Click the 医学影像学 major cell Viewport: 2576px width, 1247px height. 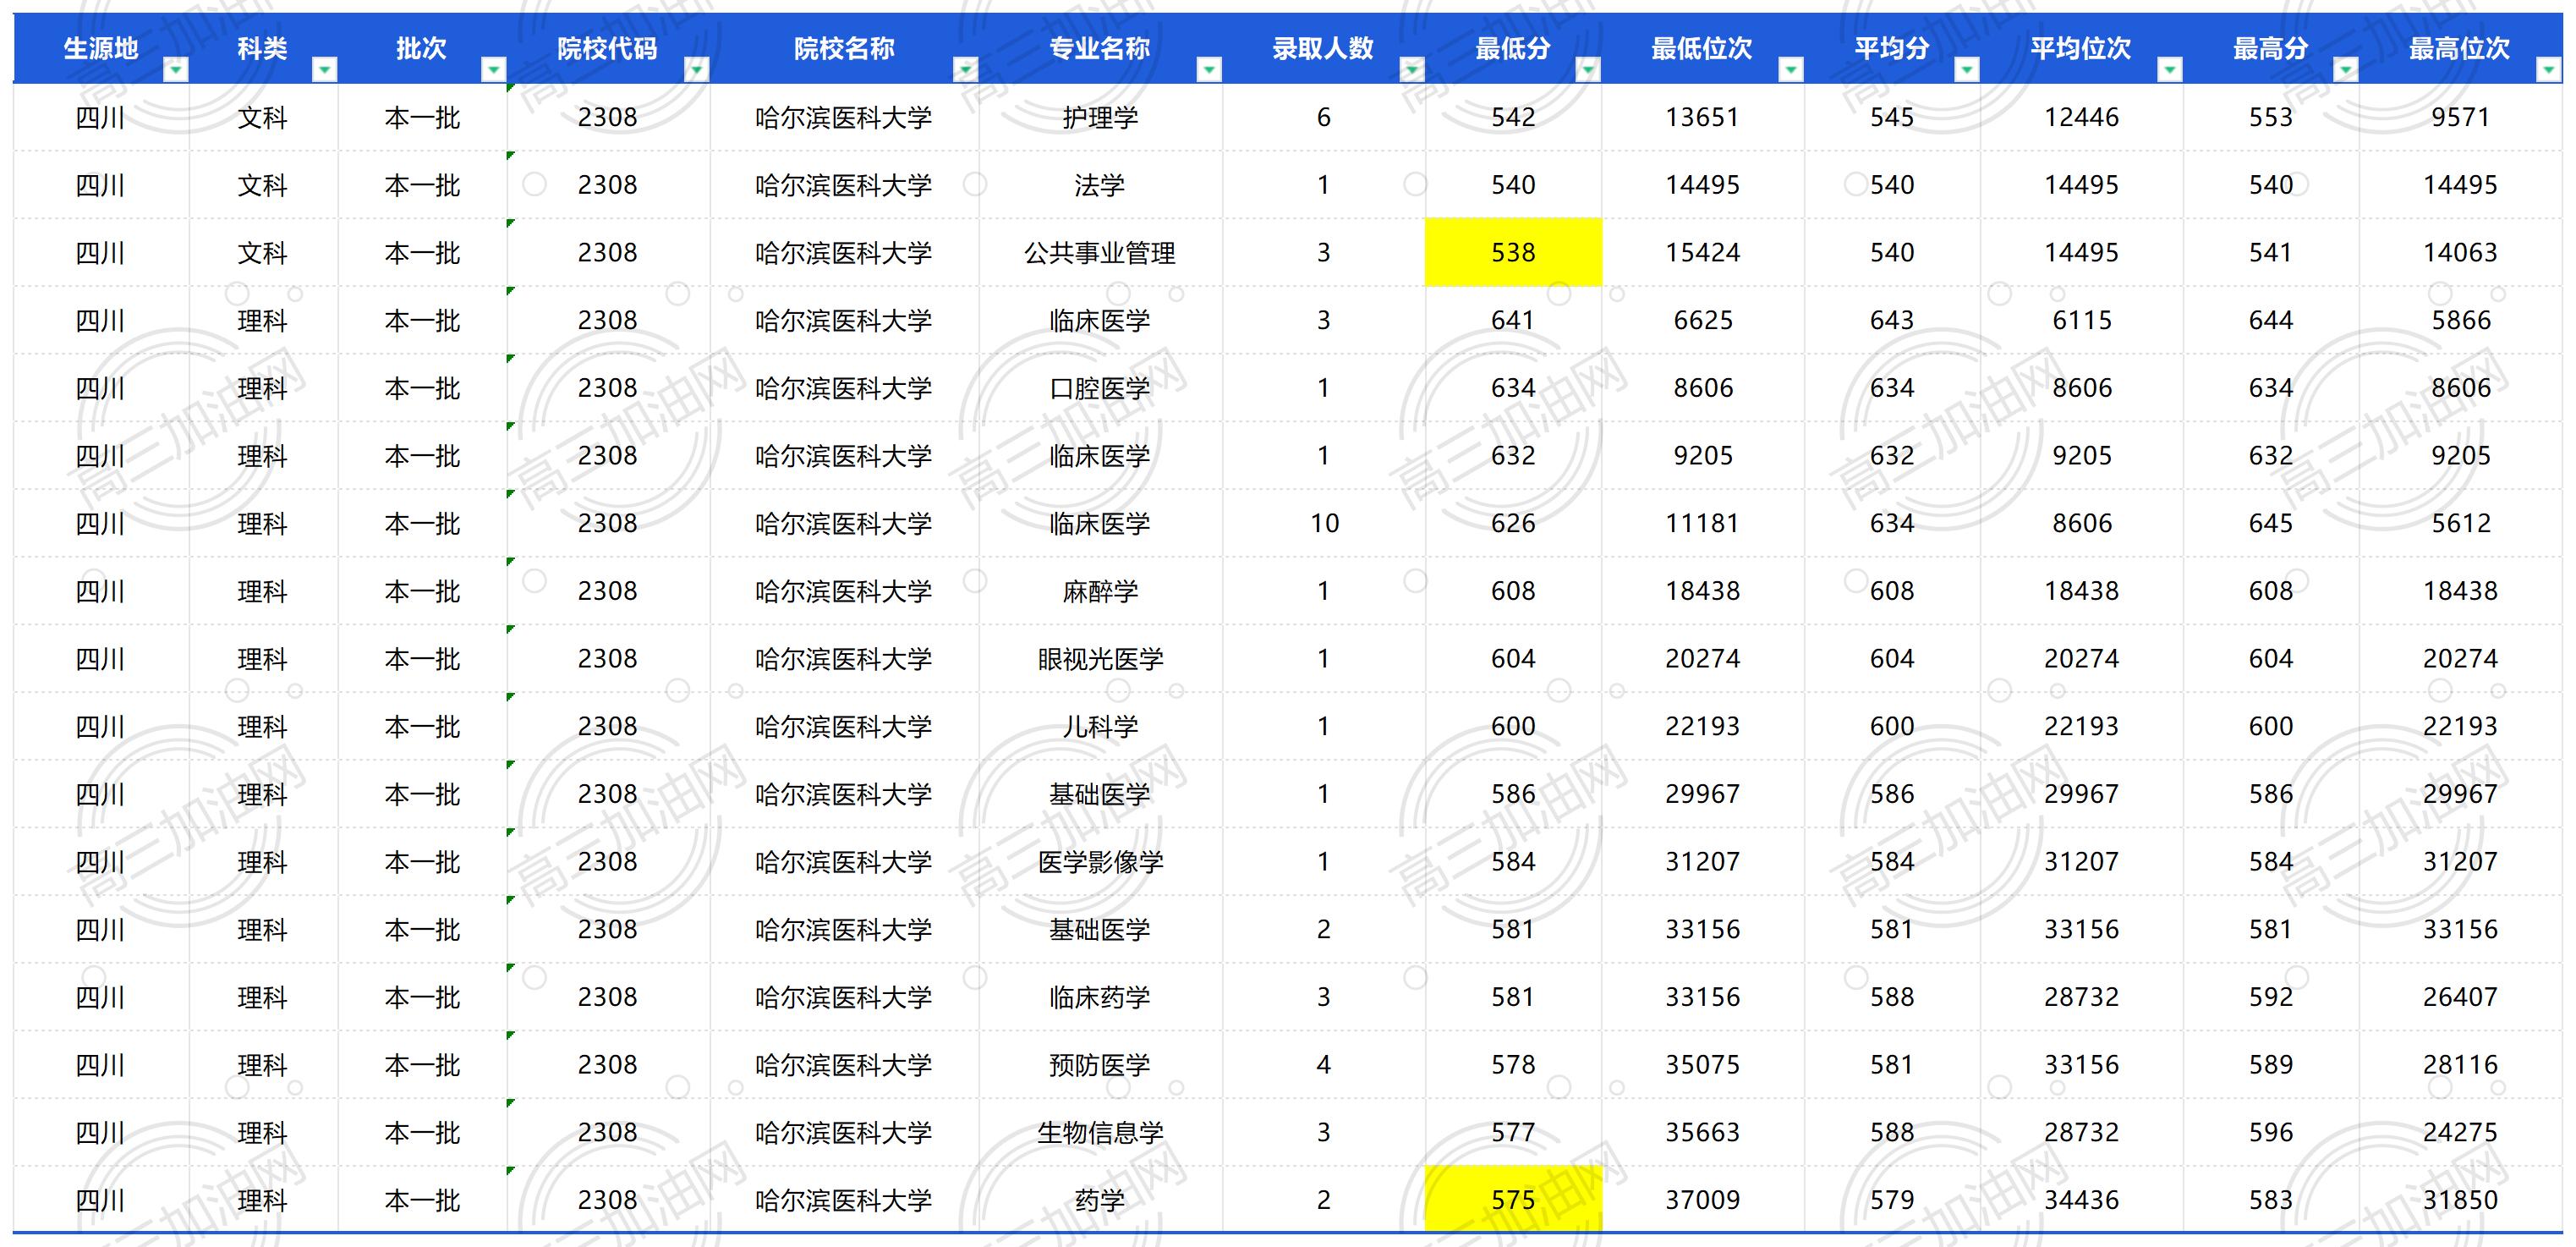click(1100, 862)
